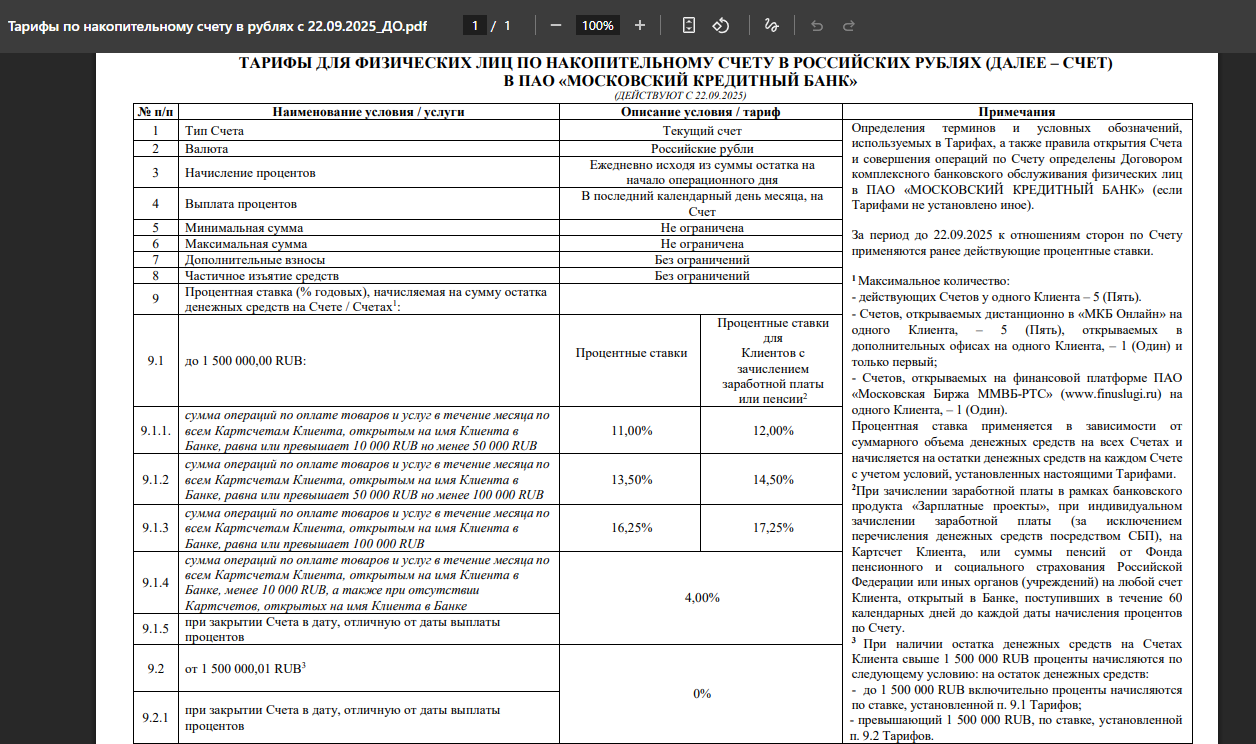Click the fit to page icon
The width and height of the screenshot is (1256, 744).
coord(689,25)
